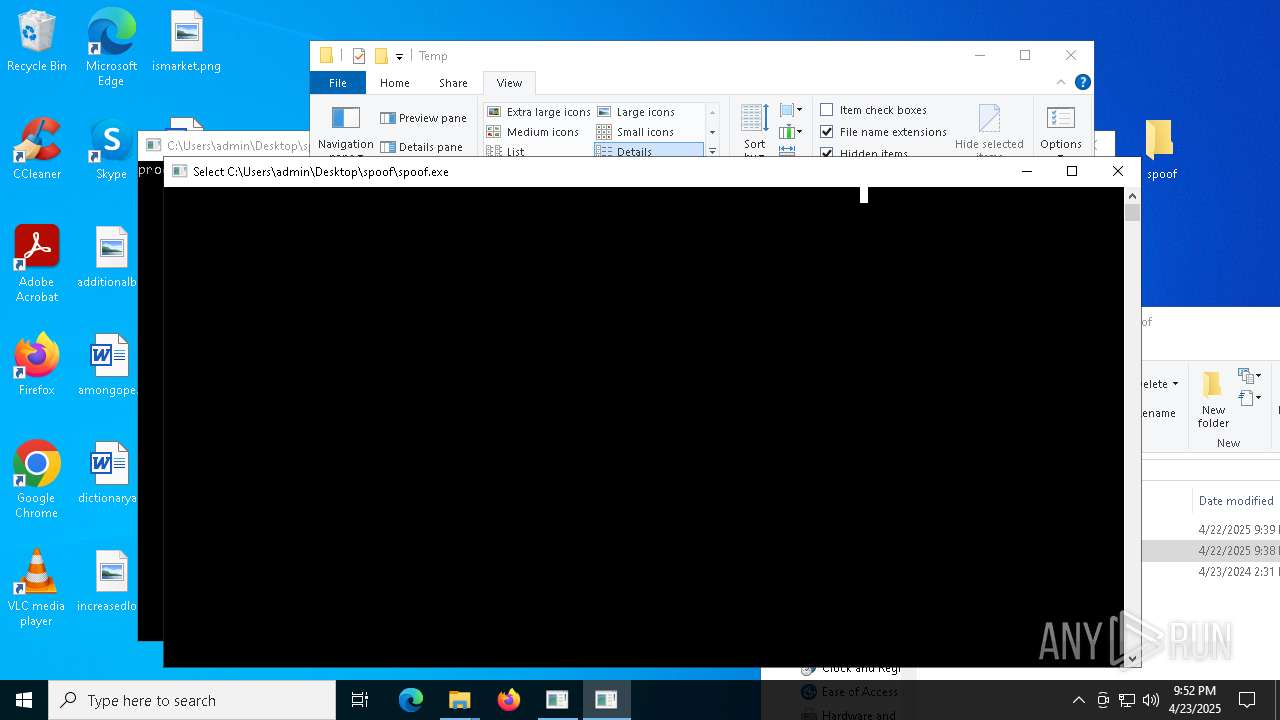Open the File tab in Temp window
The height and width of the screenshot is (720, 1280).
point(338,83)
